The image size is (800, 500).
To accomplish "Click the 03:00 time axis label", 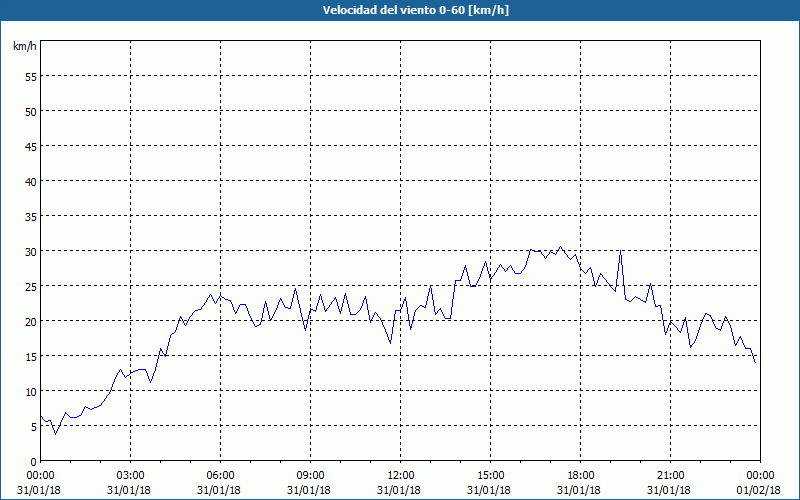I will point(131,476).
